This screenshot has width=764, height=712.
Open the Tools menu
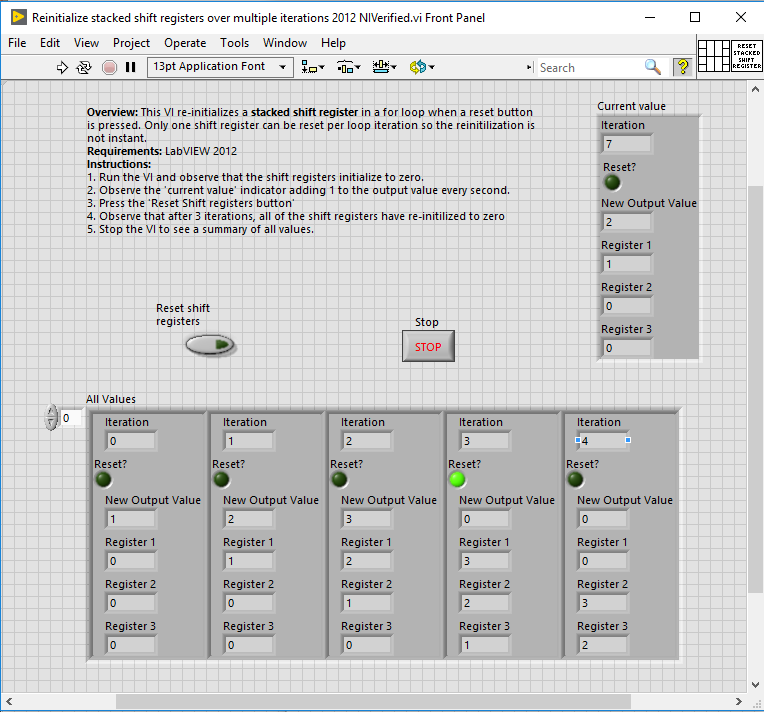pos(234,43)
